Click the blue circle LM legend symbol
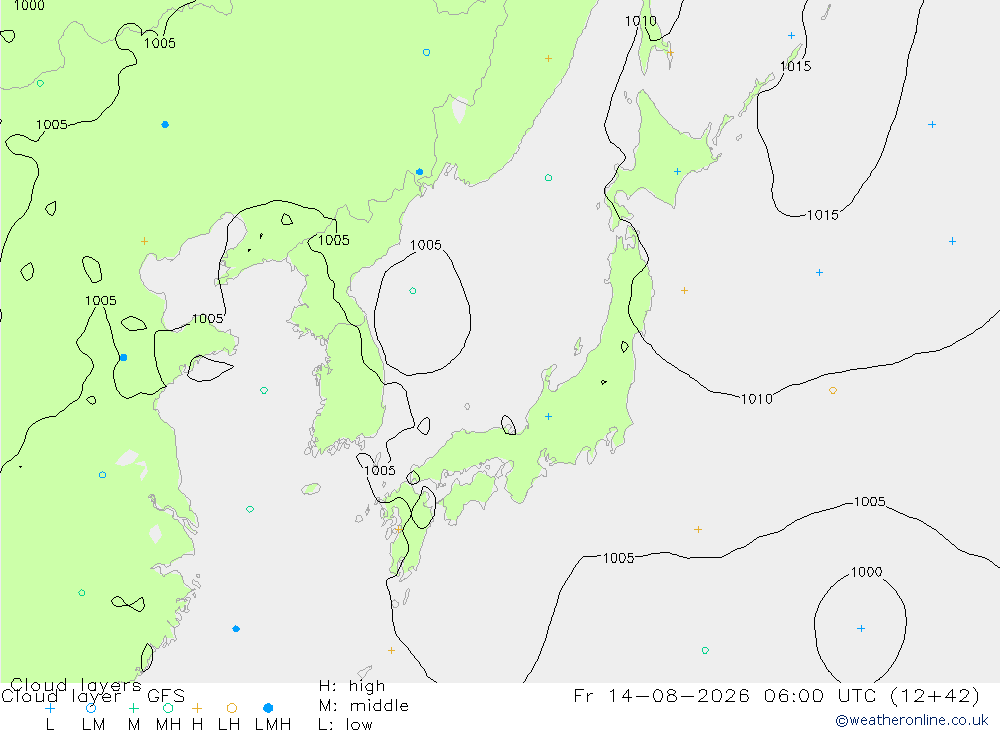 tap(91, 708)
